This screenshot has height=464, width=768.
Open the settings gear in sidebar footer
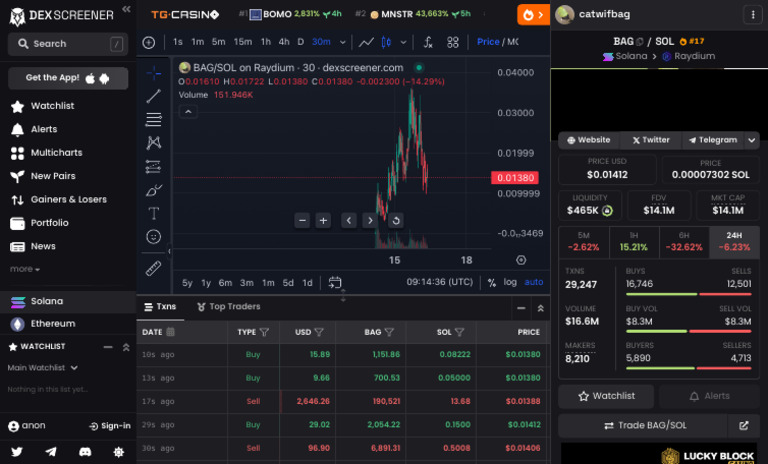[119, 452]
